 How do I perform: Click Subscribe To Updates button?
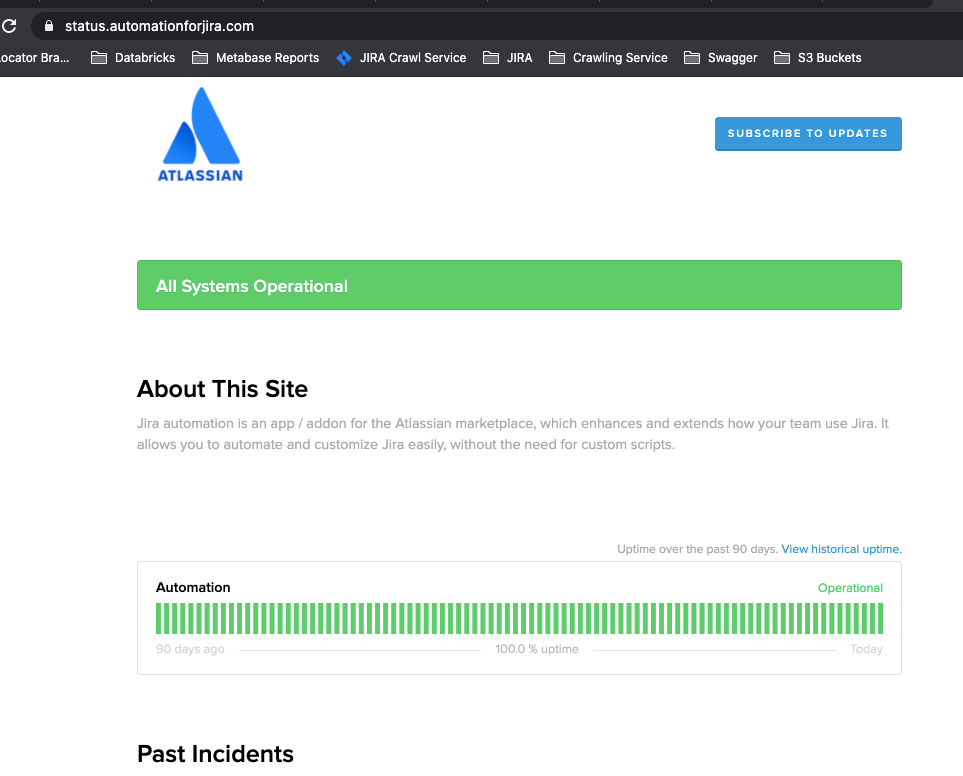pos(808,134)
